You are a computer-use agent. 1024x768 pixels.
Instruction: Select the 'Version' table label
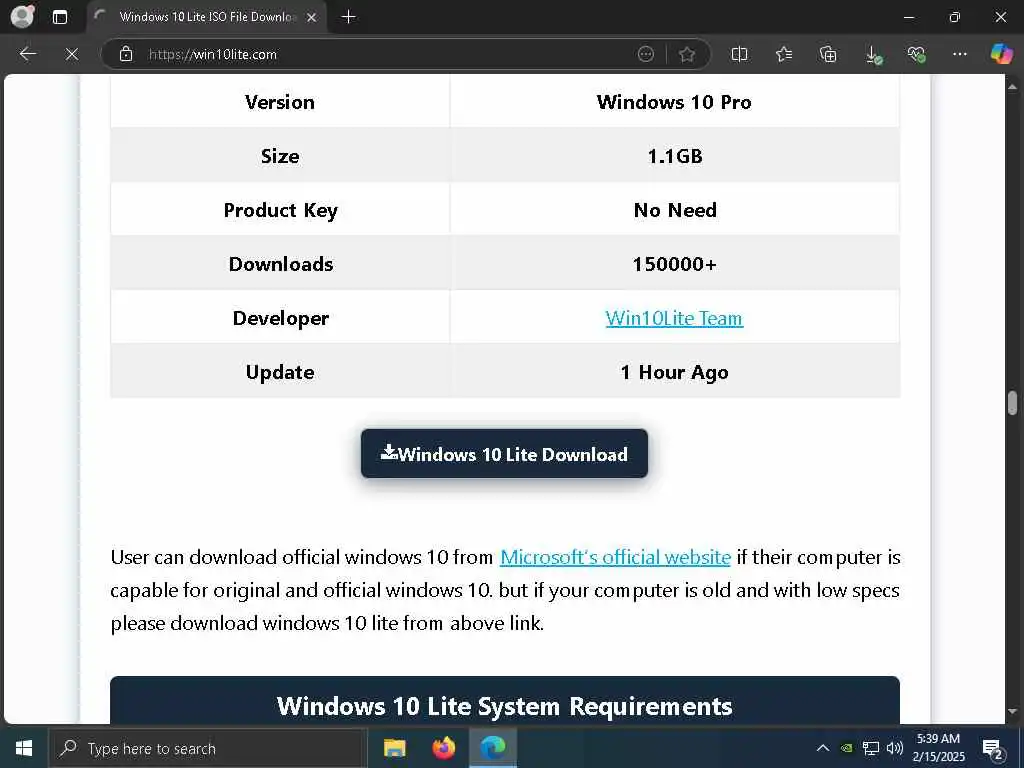point(280,102)
